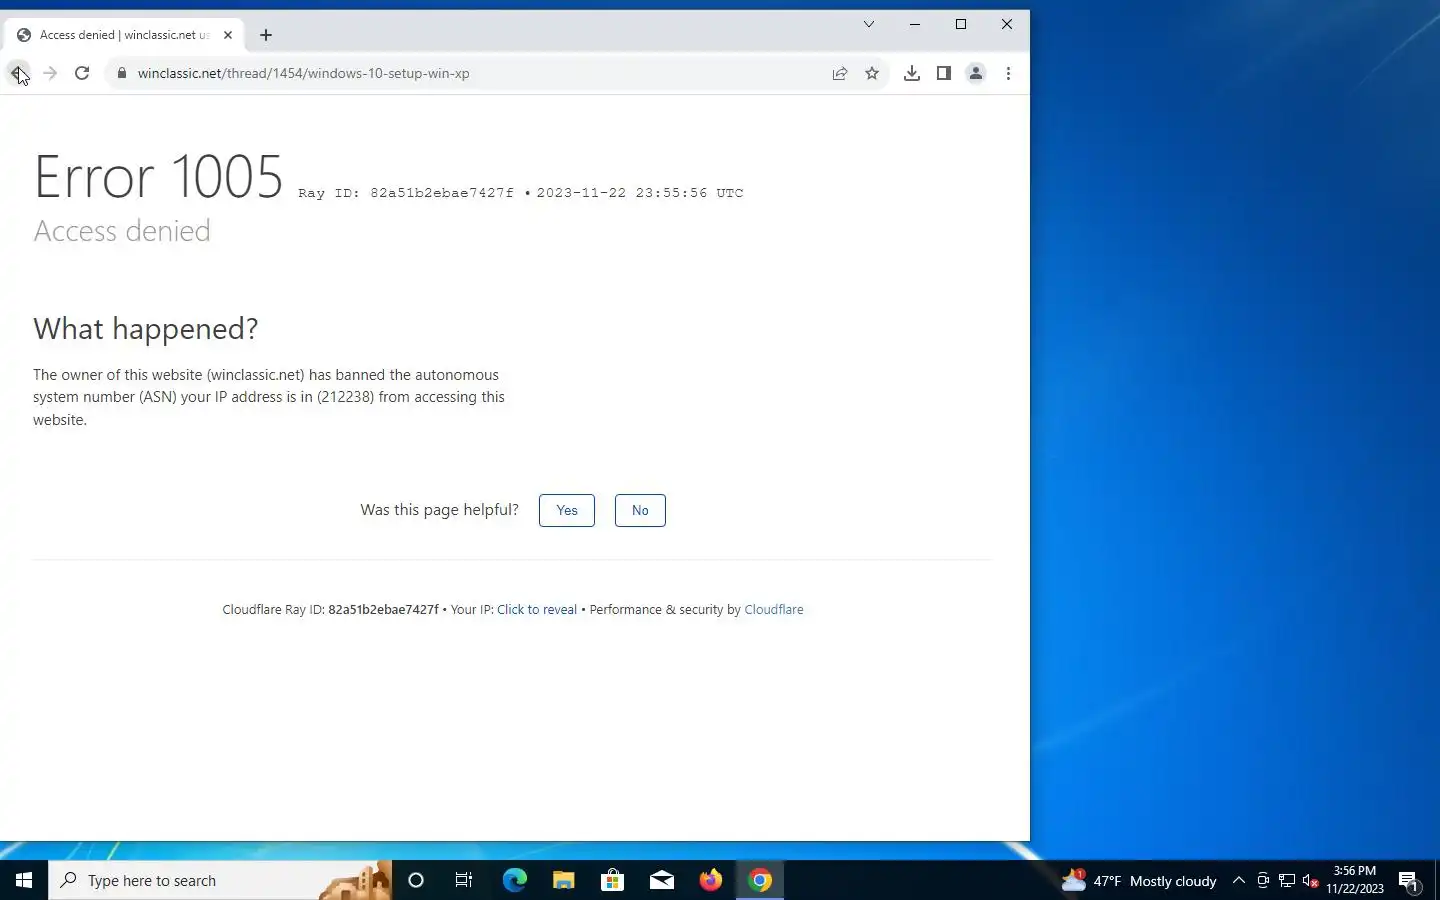The image size is (1440, 900).
Task: Select the Access denied winclassic.net tab
Action: point(124,35)
